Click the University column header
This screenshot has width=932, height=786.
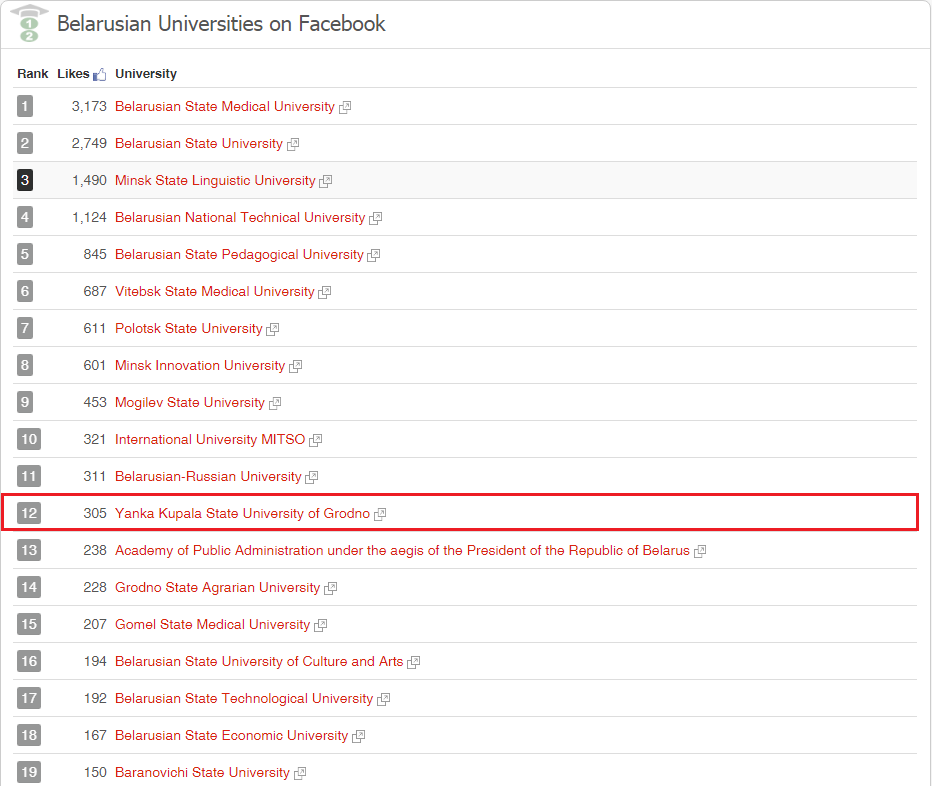click(x=146, y=74)
